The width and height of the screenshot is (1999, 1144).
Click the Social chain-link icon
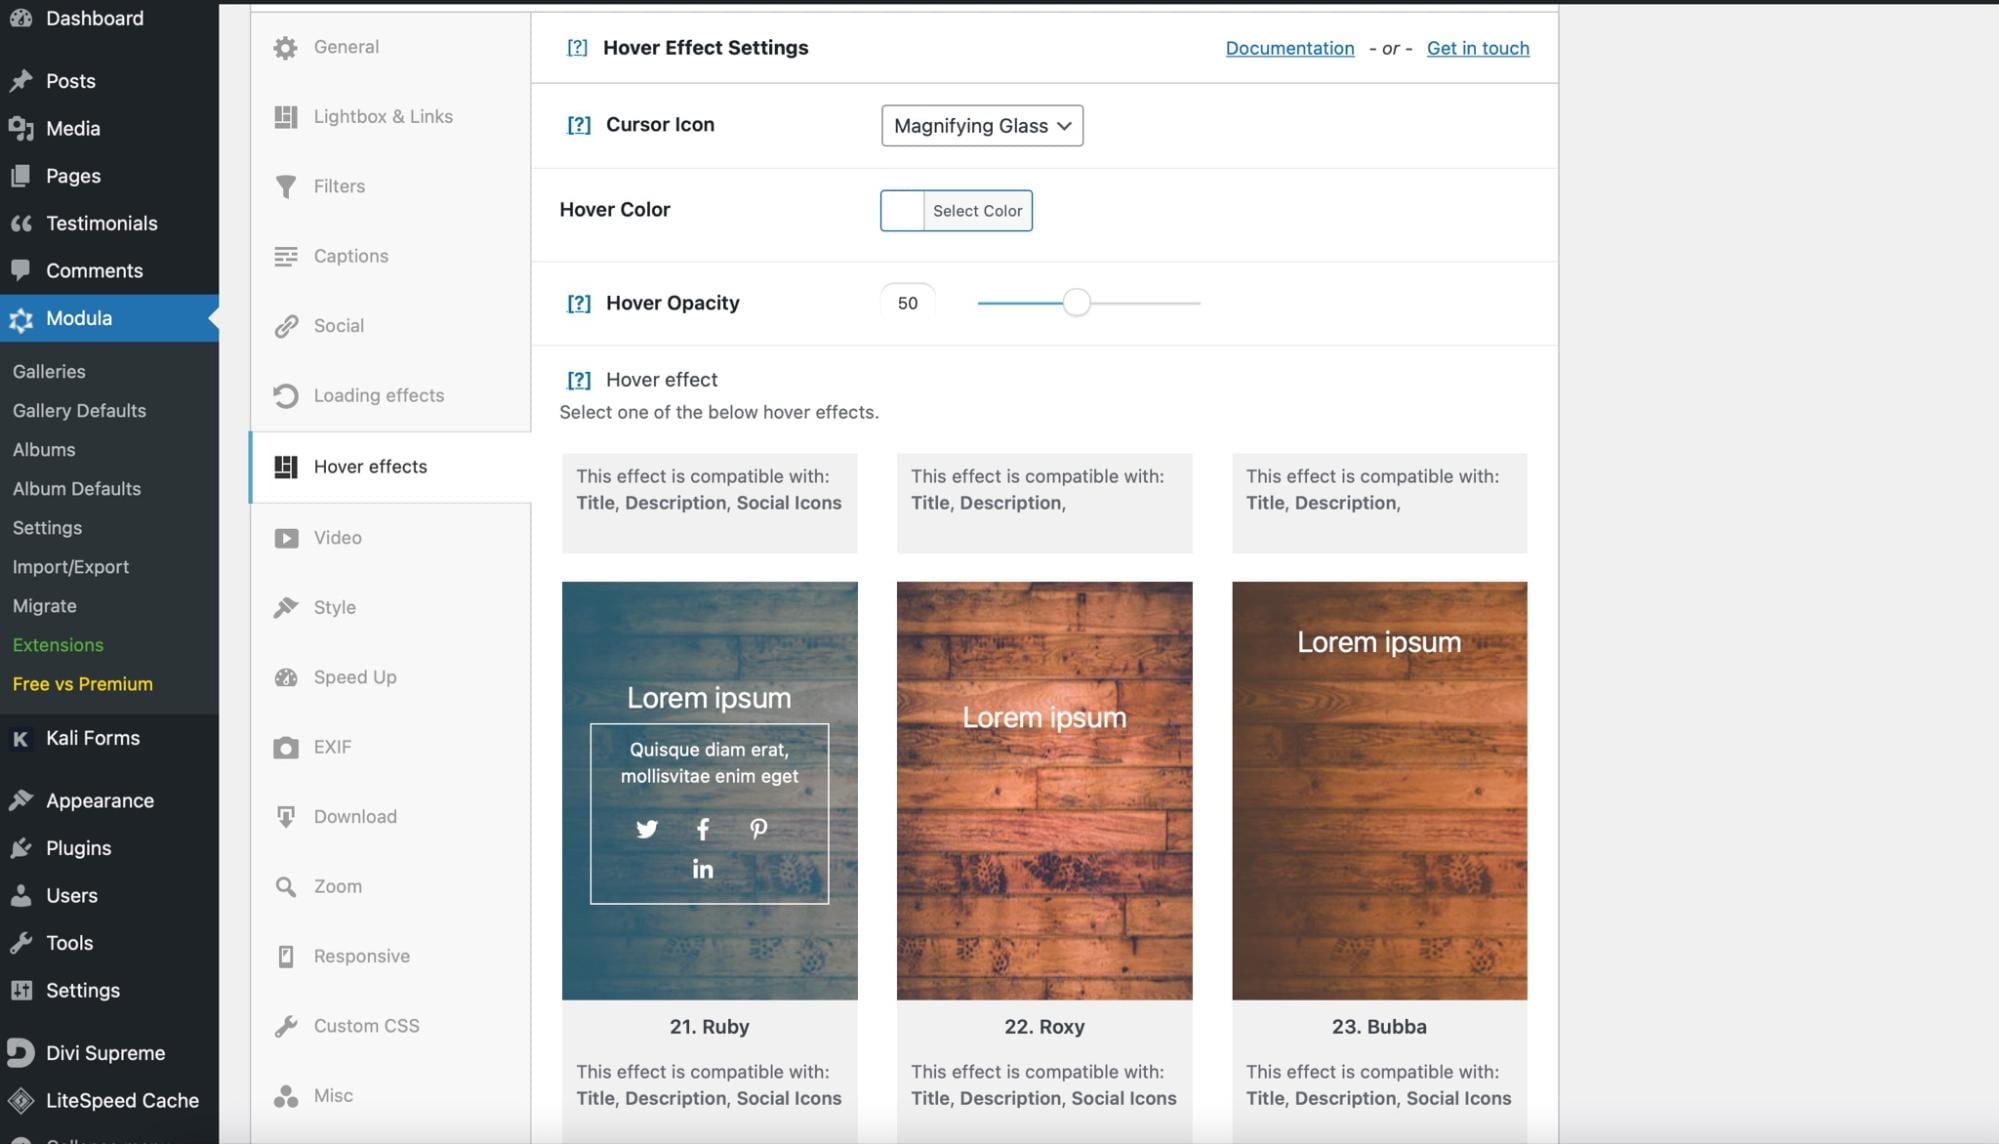[285, 325]
